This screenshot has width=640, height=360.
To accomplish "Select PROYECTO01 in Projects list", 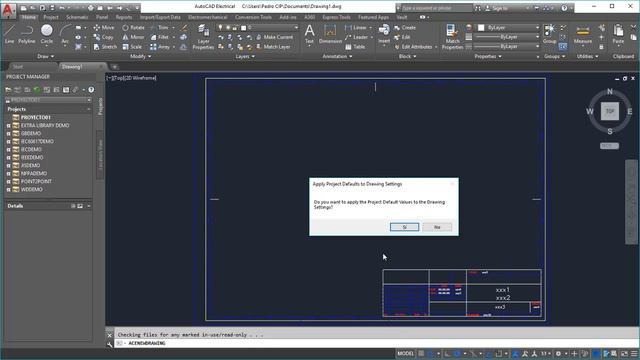I will point(36,118).
